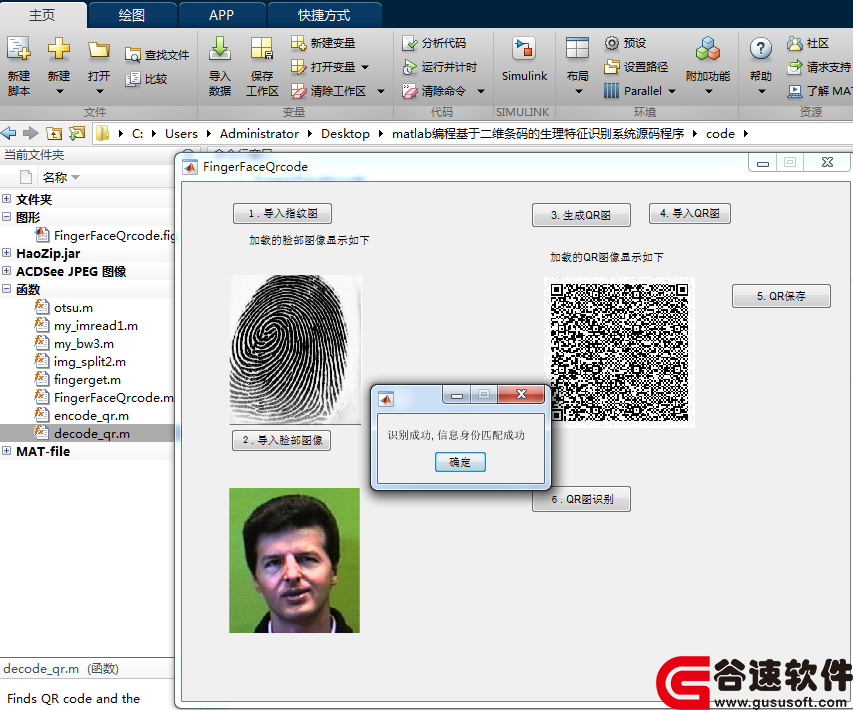Click the forward arrow in address bar
The image size is (853, 710).
click(31, 133)
